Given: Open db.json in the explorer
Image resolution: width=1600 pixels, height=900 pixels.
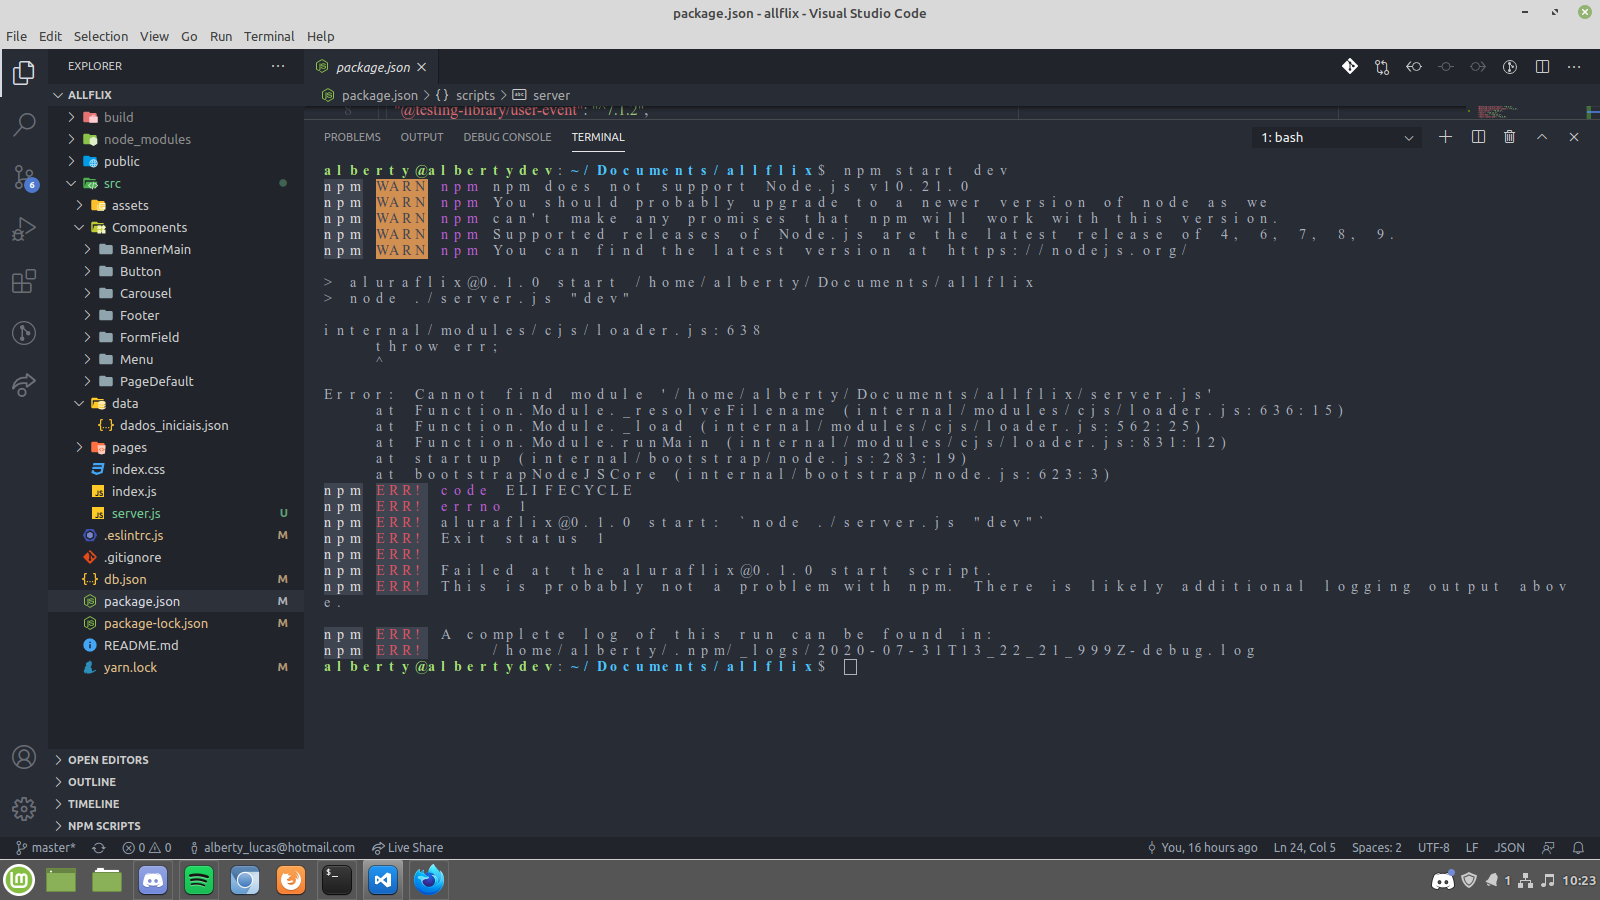Looking at the screenshot, I should coord(176,579).
